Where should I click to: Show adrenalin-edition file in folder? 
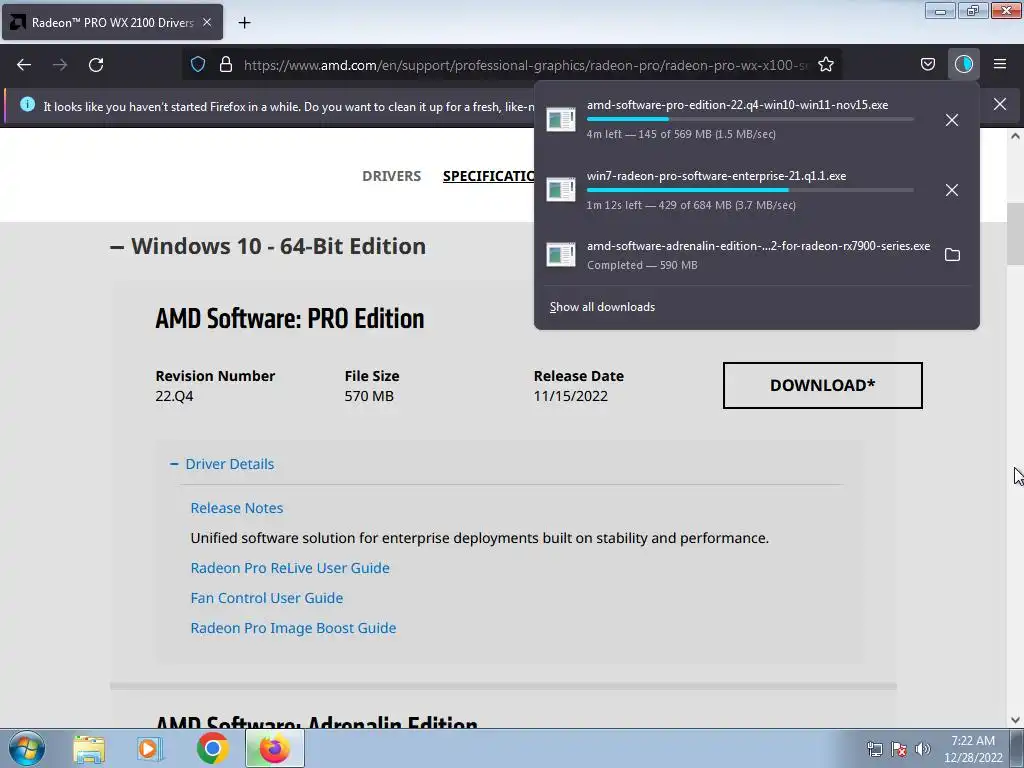952,255
